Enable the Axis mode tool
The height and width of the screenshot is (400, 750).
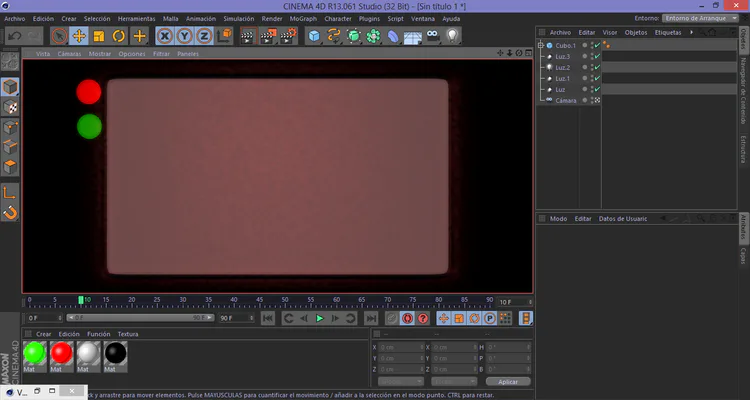coord(10,192)
